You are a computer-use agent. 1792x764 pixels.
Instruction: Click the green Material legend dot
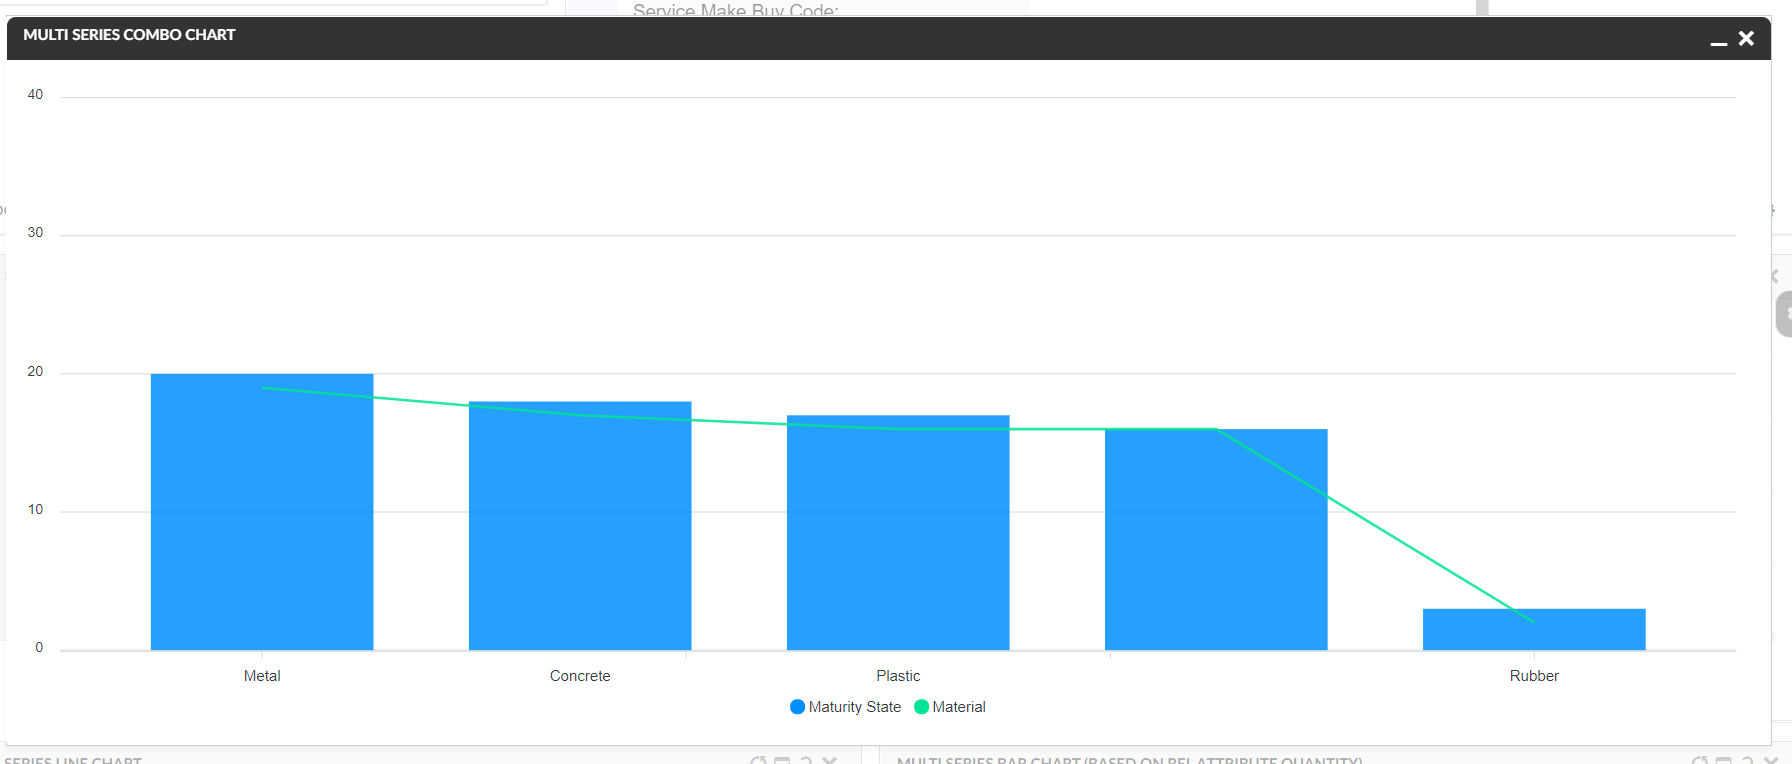(921, 707)
